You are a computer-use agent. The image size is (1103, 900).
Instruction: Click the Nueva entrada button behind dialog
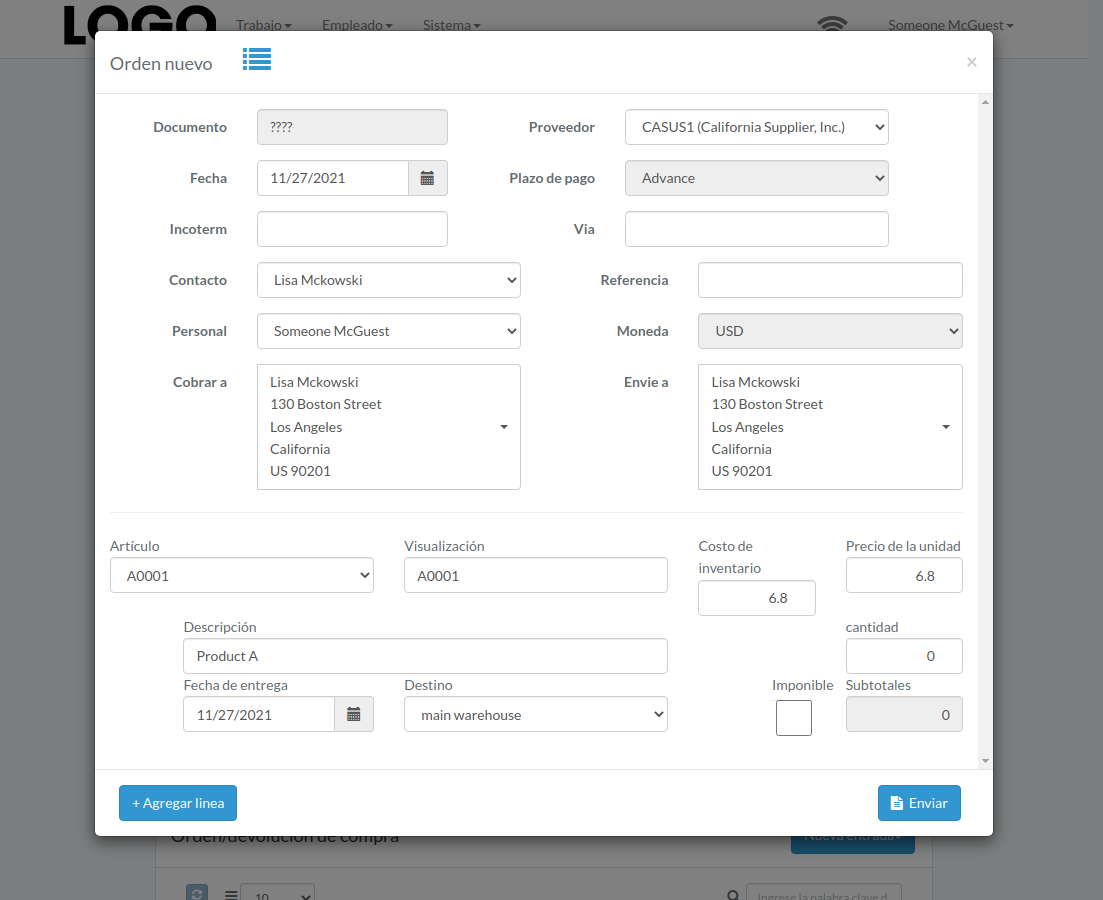coord(853,844)
